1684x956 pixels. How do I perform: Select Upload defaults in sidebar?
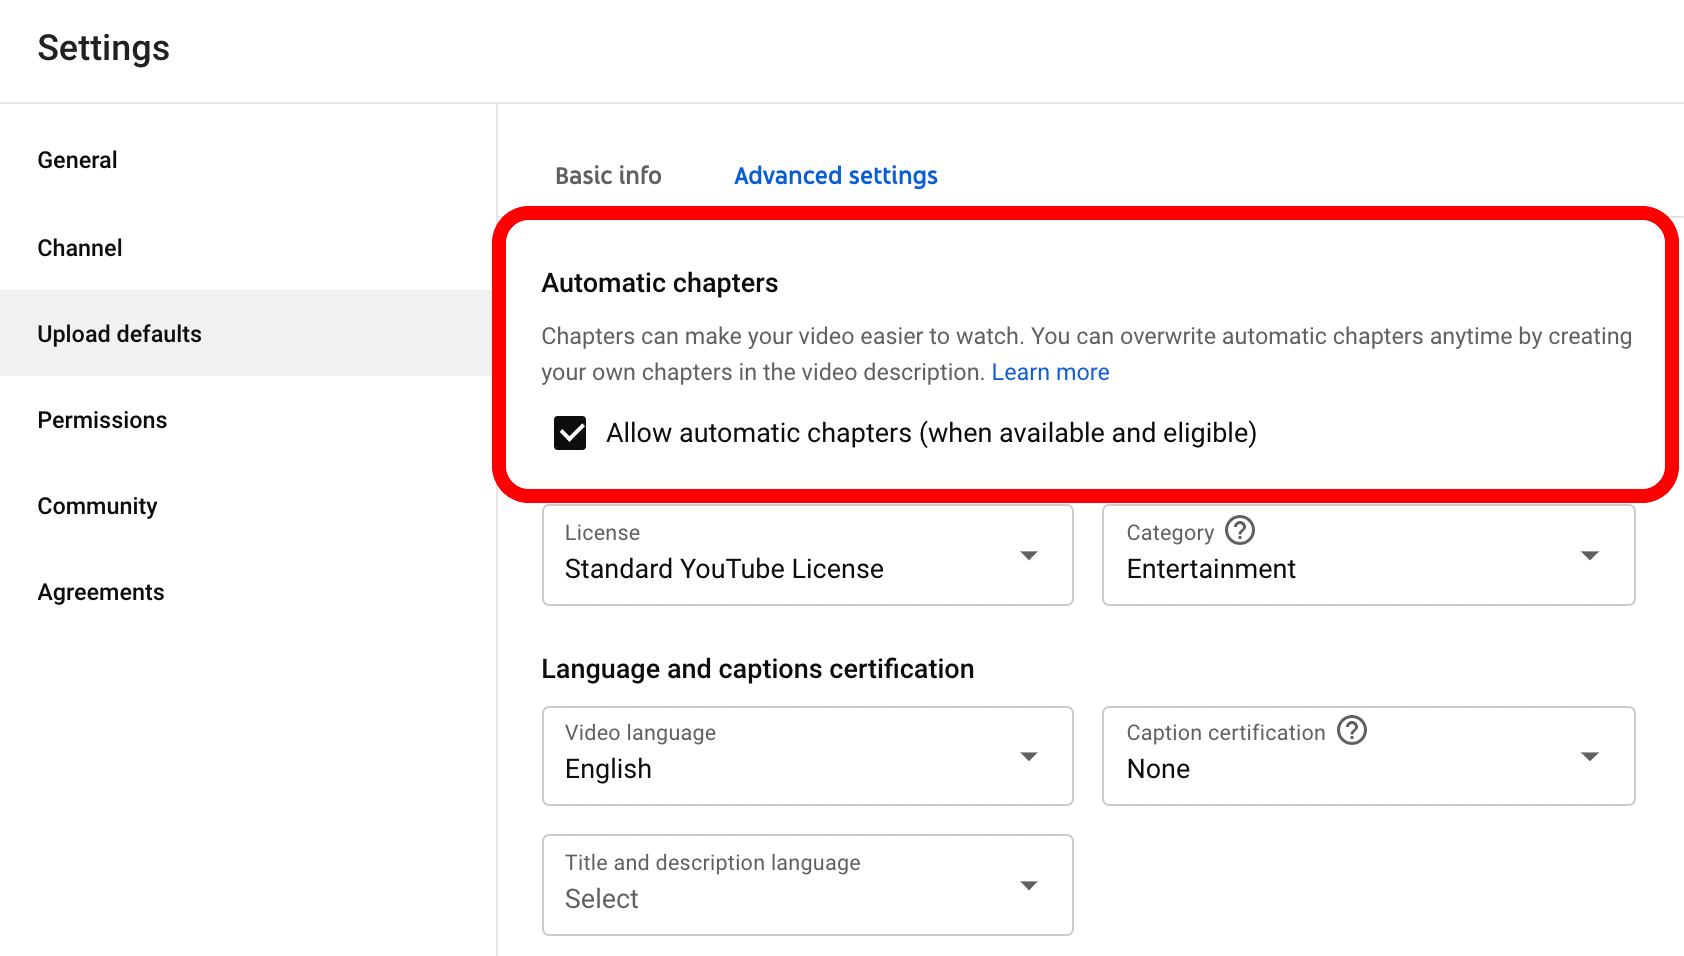point(119,334)
